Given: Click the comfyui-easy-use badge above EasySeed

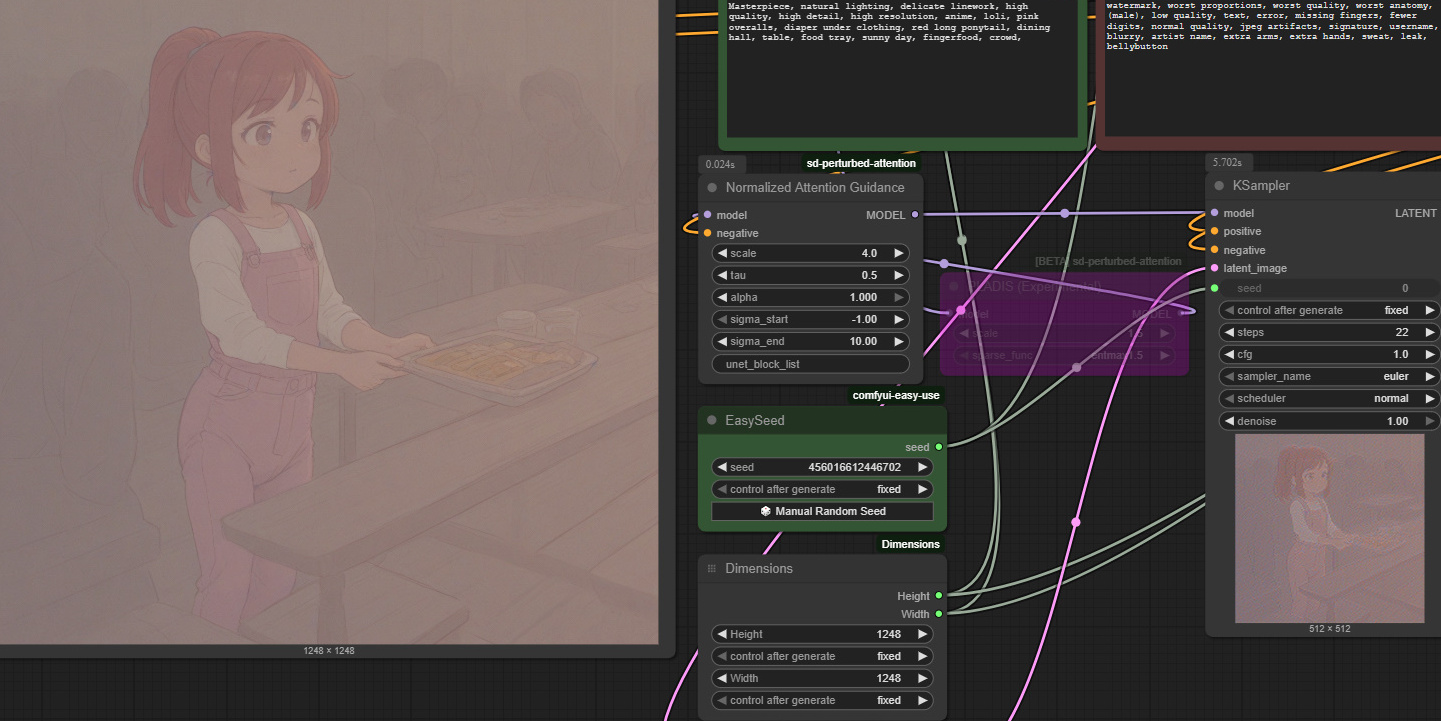Looking at the screenshot, I should coord(896,395).
